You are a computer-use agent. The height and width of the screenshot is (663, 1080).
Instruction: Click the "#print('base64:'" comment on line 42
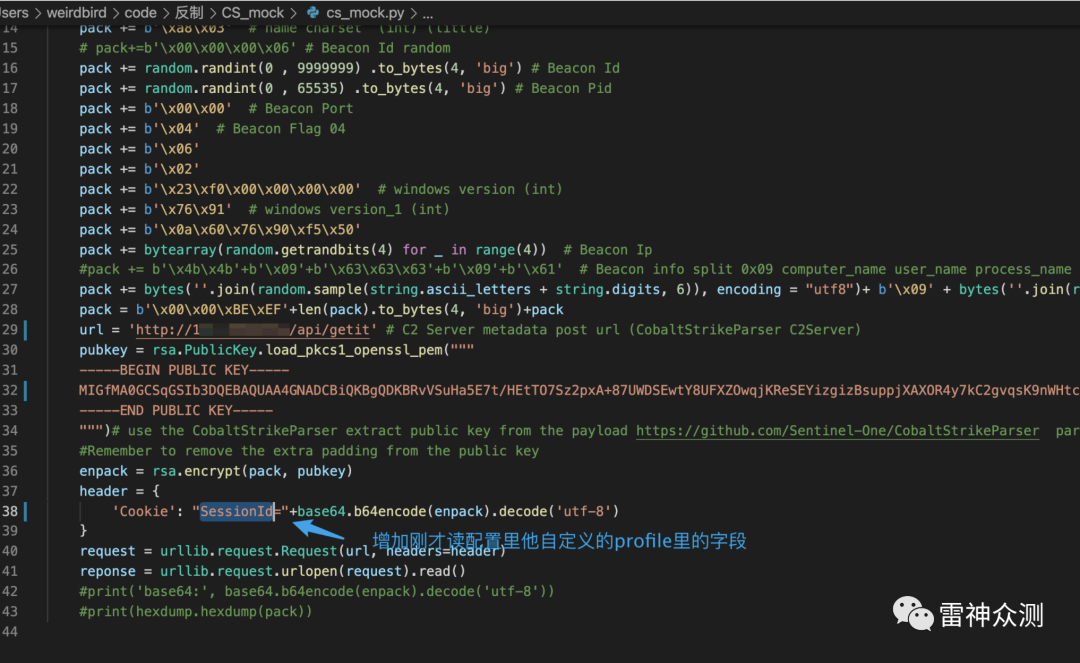coord(148,592)
